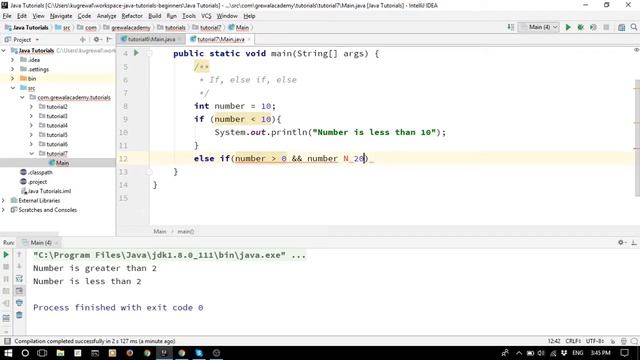Screen dimensions: 640x360
Task: Rerun program with green arrow in Run panel
Action: coord(6,255)
